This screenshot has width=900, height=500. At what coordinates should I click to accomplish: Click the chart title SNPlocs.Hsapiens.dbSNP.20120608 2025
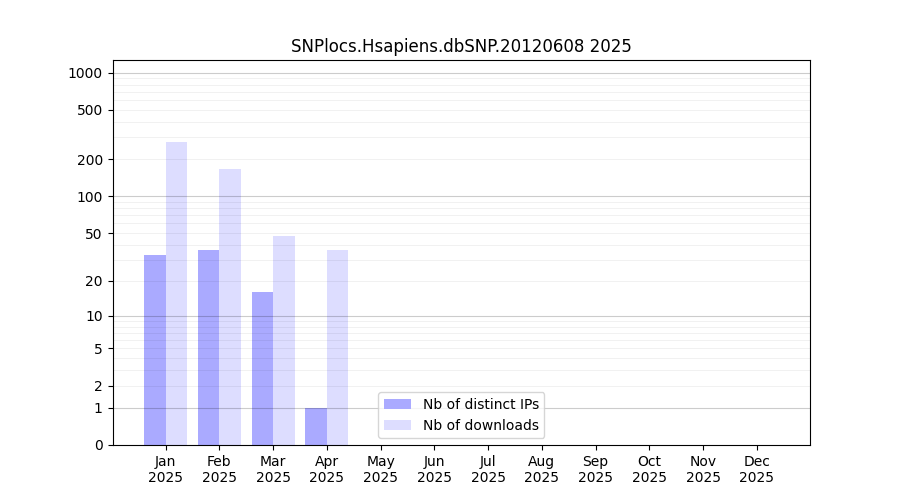pos(461,46)
